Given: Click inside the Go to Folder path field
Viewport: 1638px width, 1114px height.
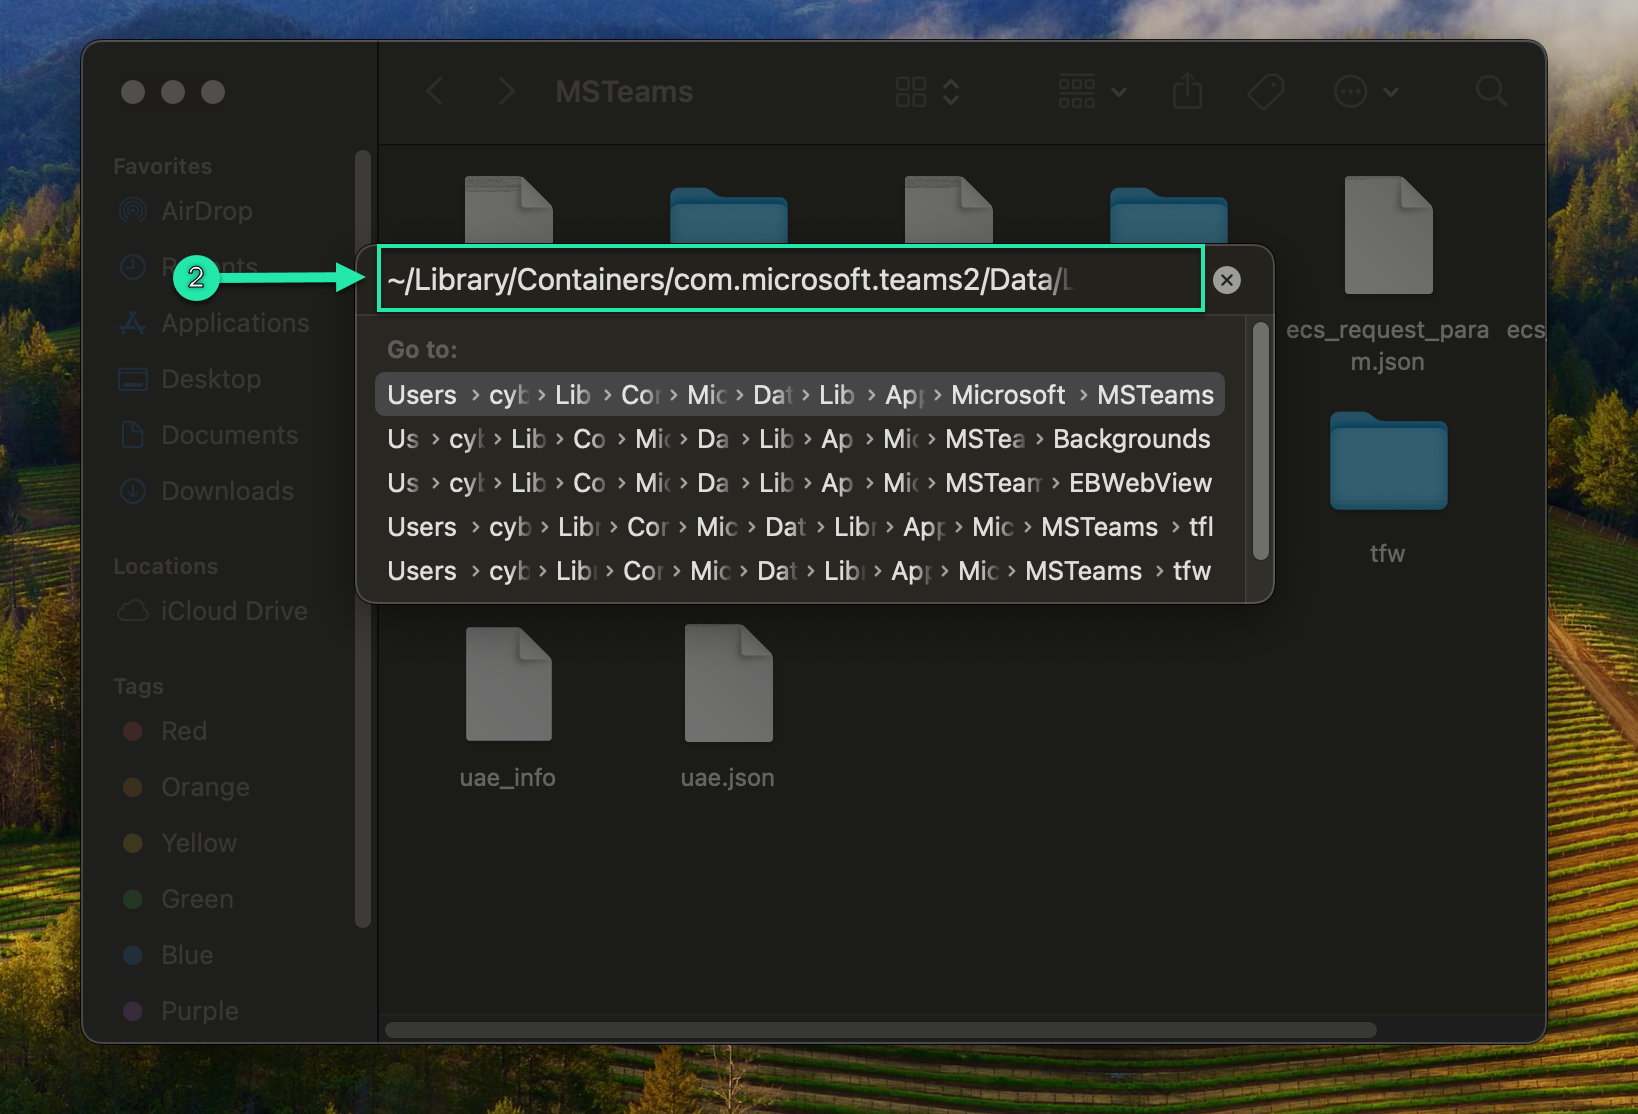Looking at the screenshot, I should [790, 279].
